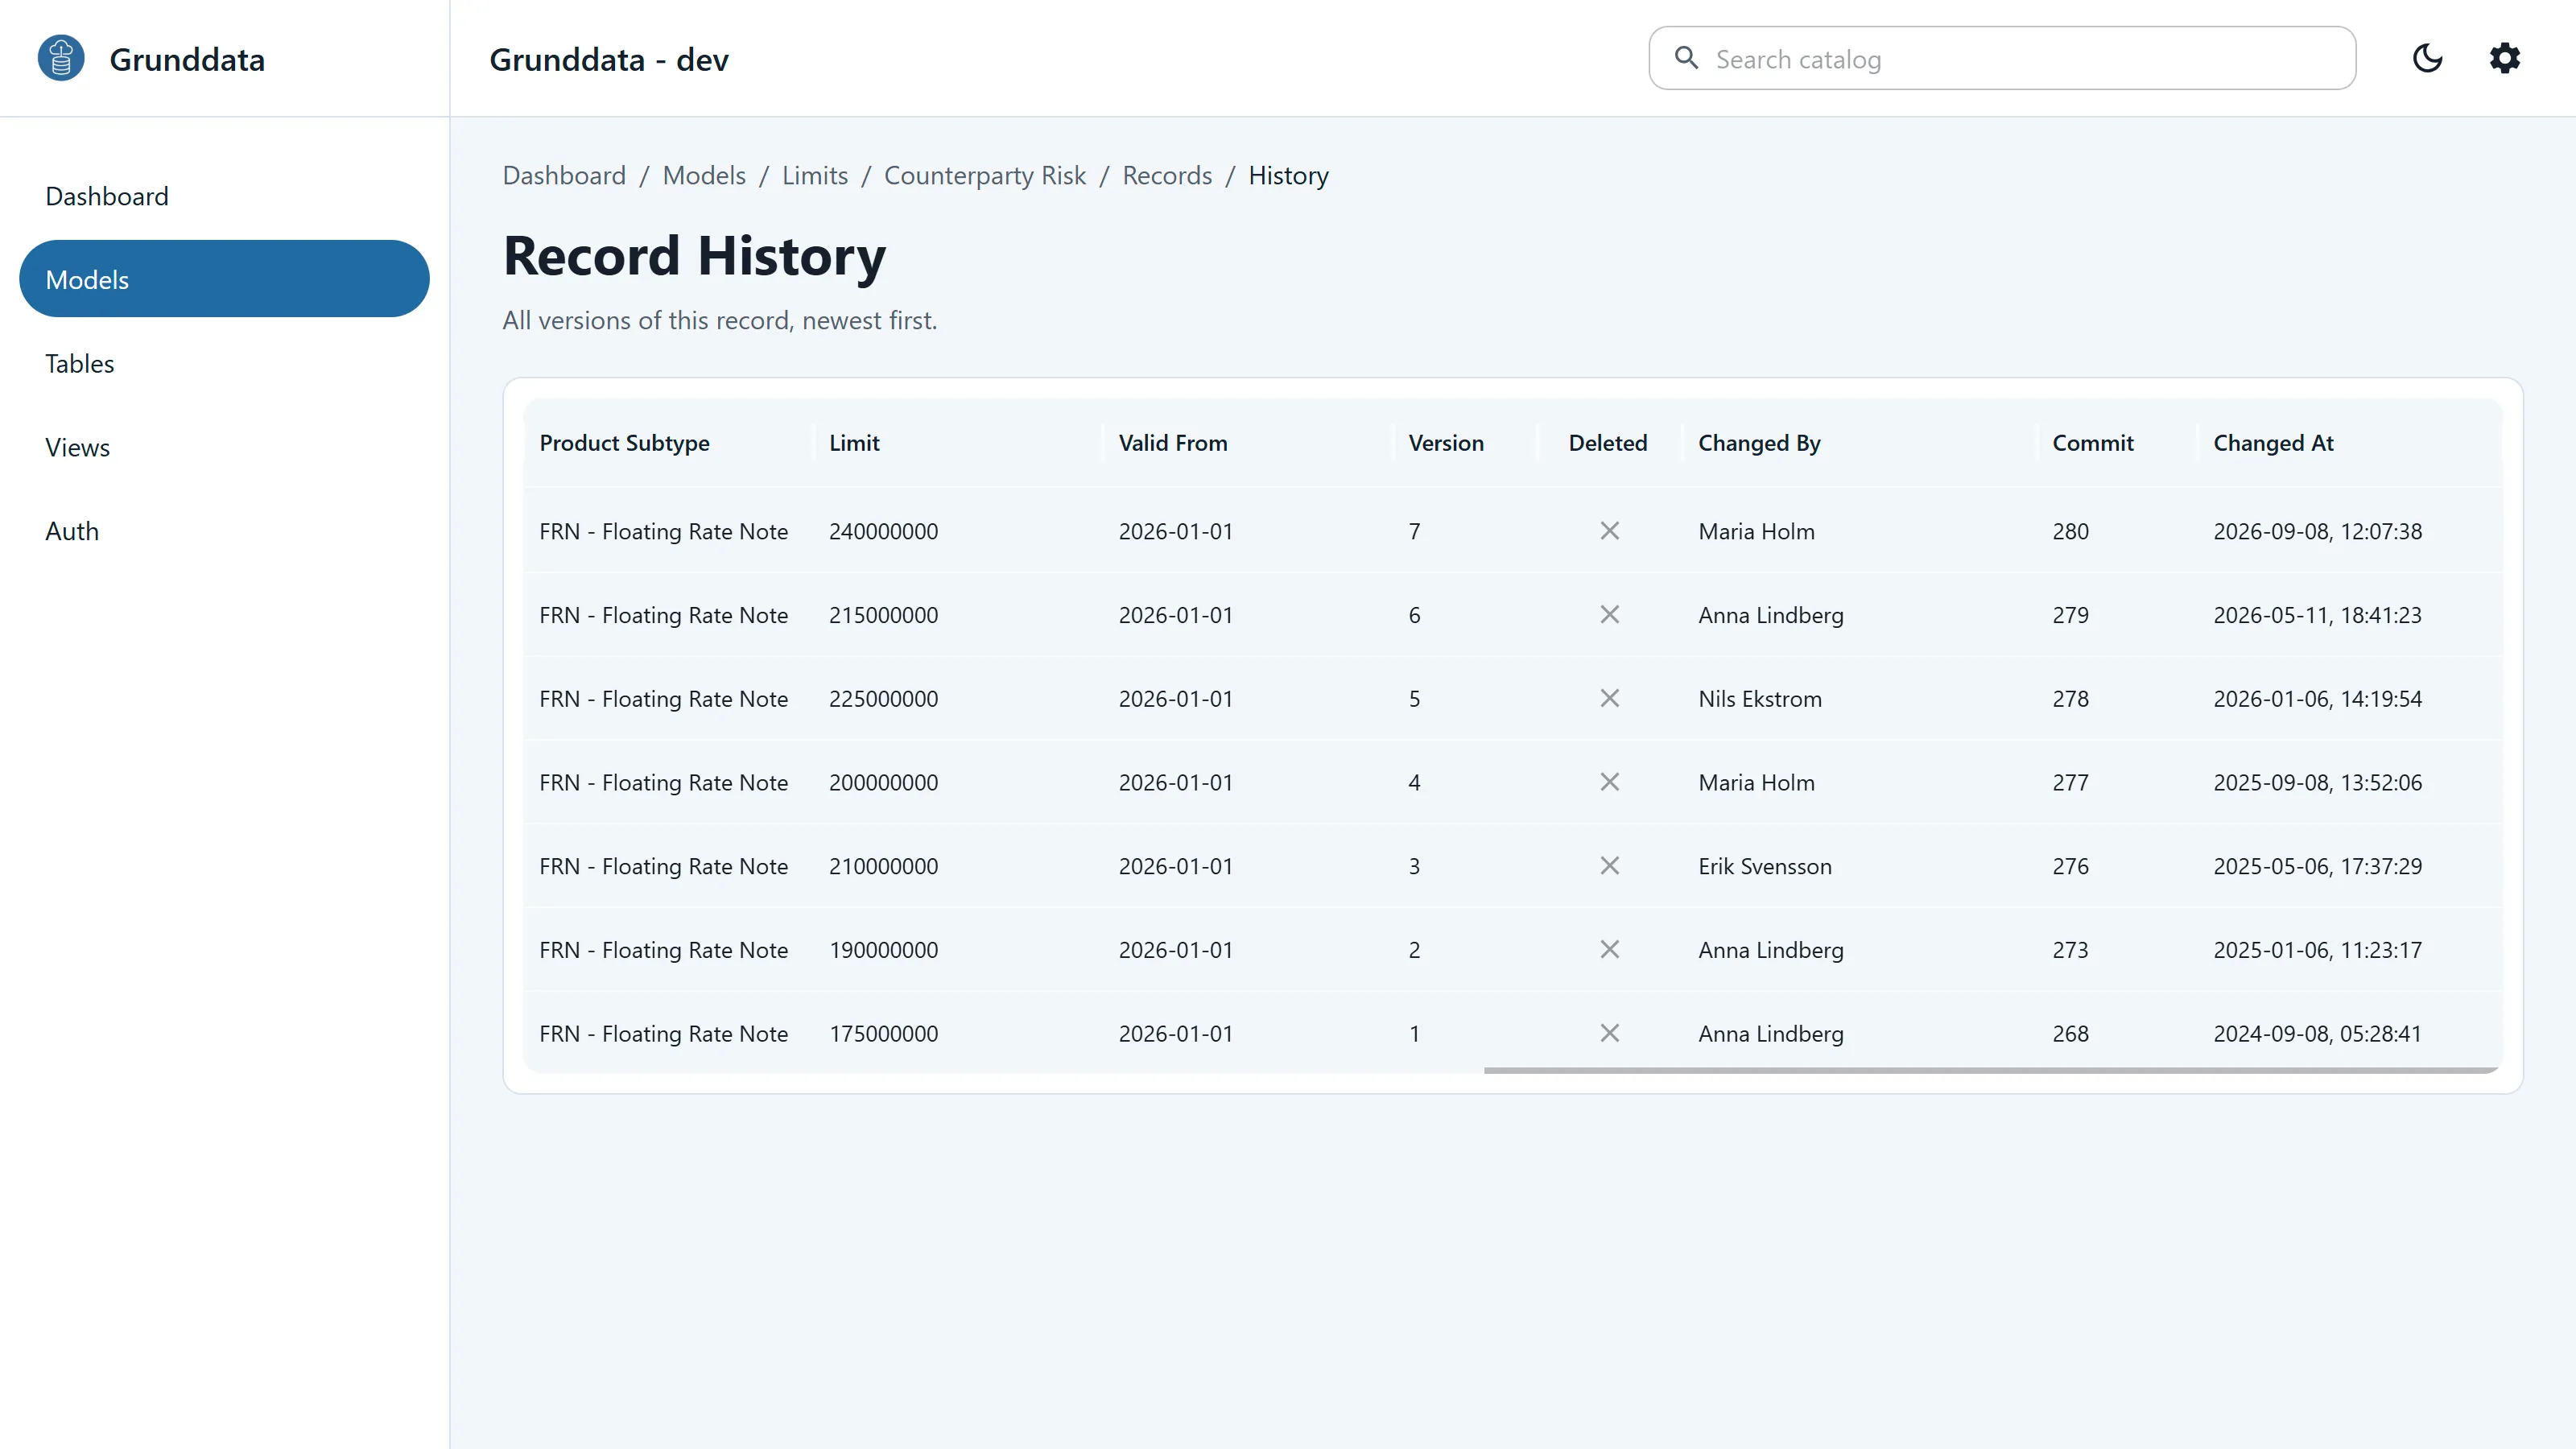Screen dimensions: 2576x1449
Task: Click deleted X icon in version 2 row
Action: (1609, 950)
